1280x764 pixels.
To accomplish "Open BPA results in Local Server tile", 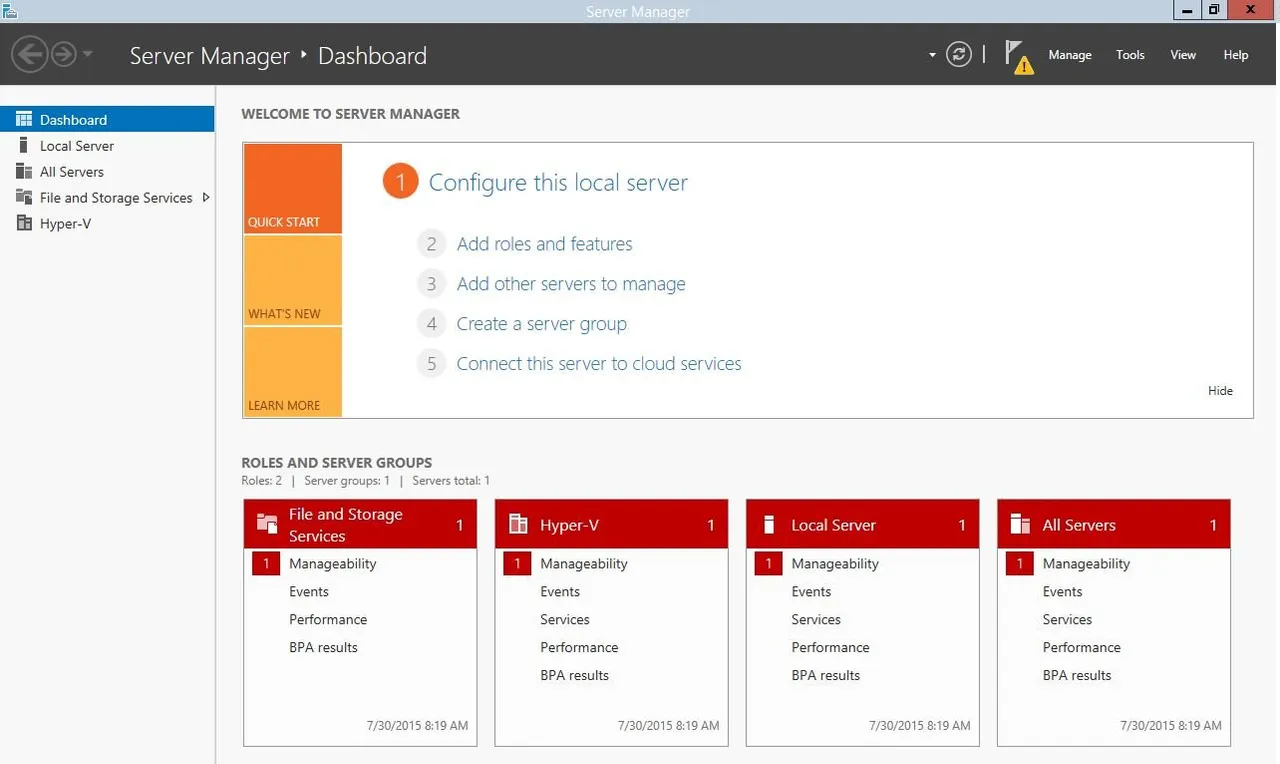I will pyautogui.click(x=826, y=676).
